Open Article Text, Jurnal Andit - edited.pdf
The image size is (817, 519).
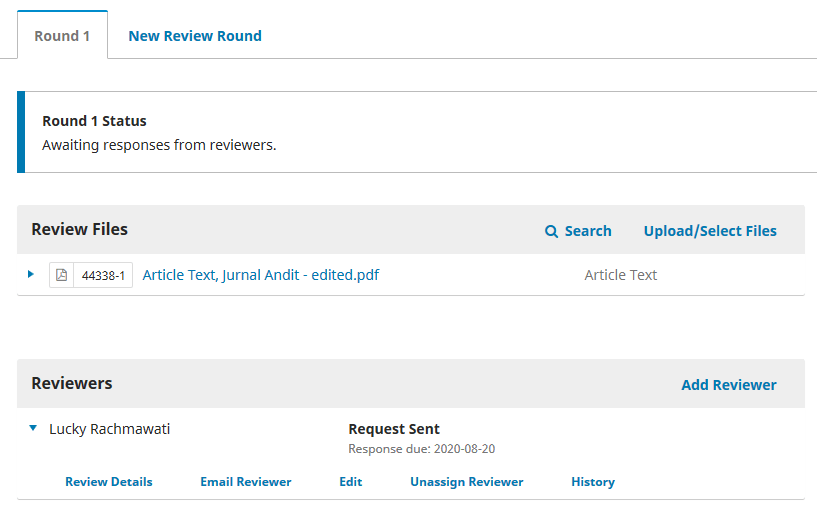point(261,275)
